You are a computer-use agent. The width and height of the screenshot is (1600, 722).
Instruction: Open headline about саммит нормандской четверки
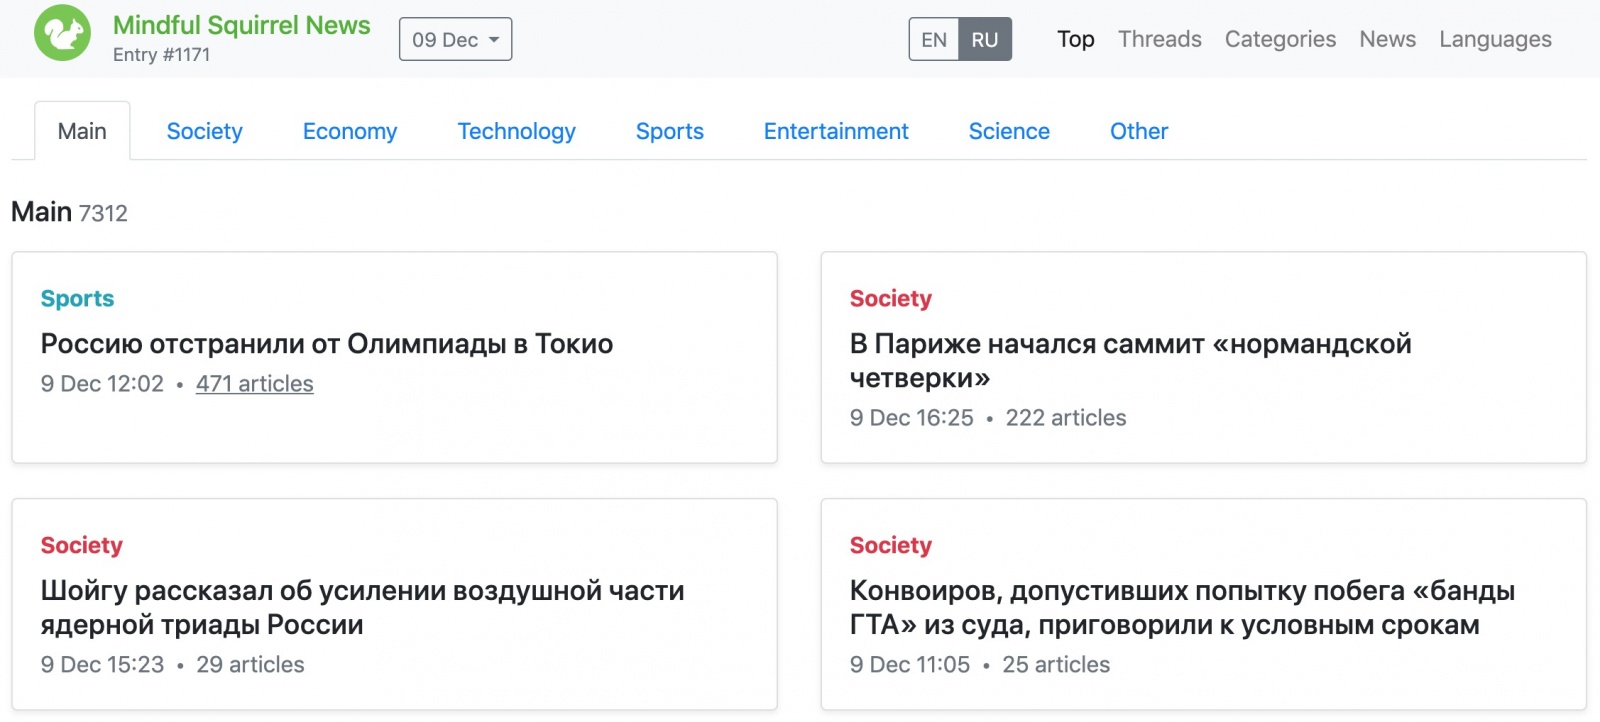tap(1130, 361)
